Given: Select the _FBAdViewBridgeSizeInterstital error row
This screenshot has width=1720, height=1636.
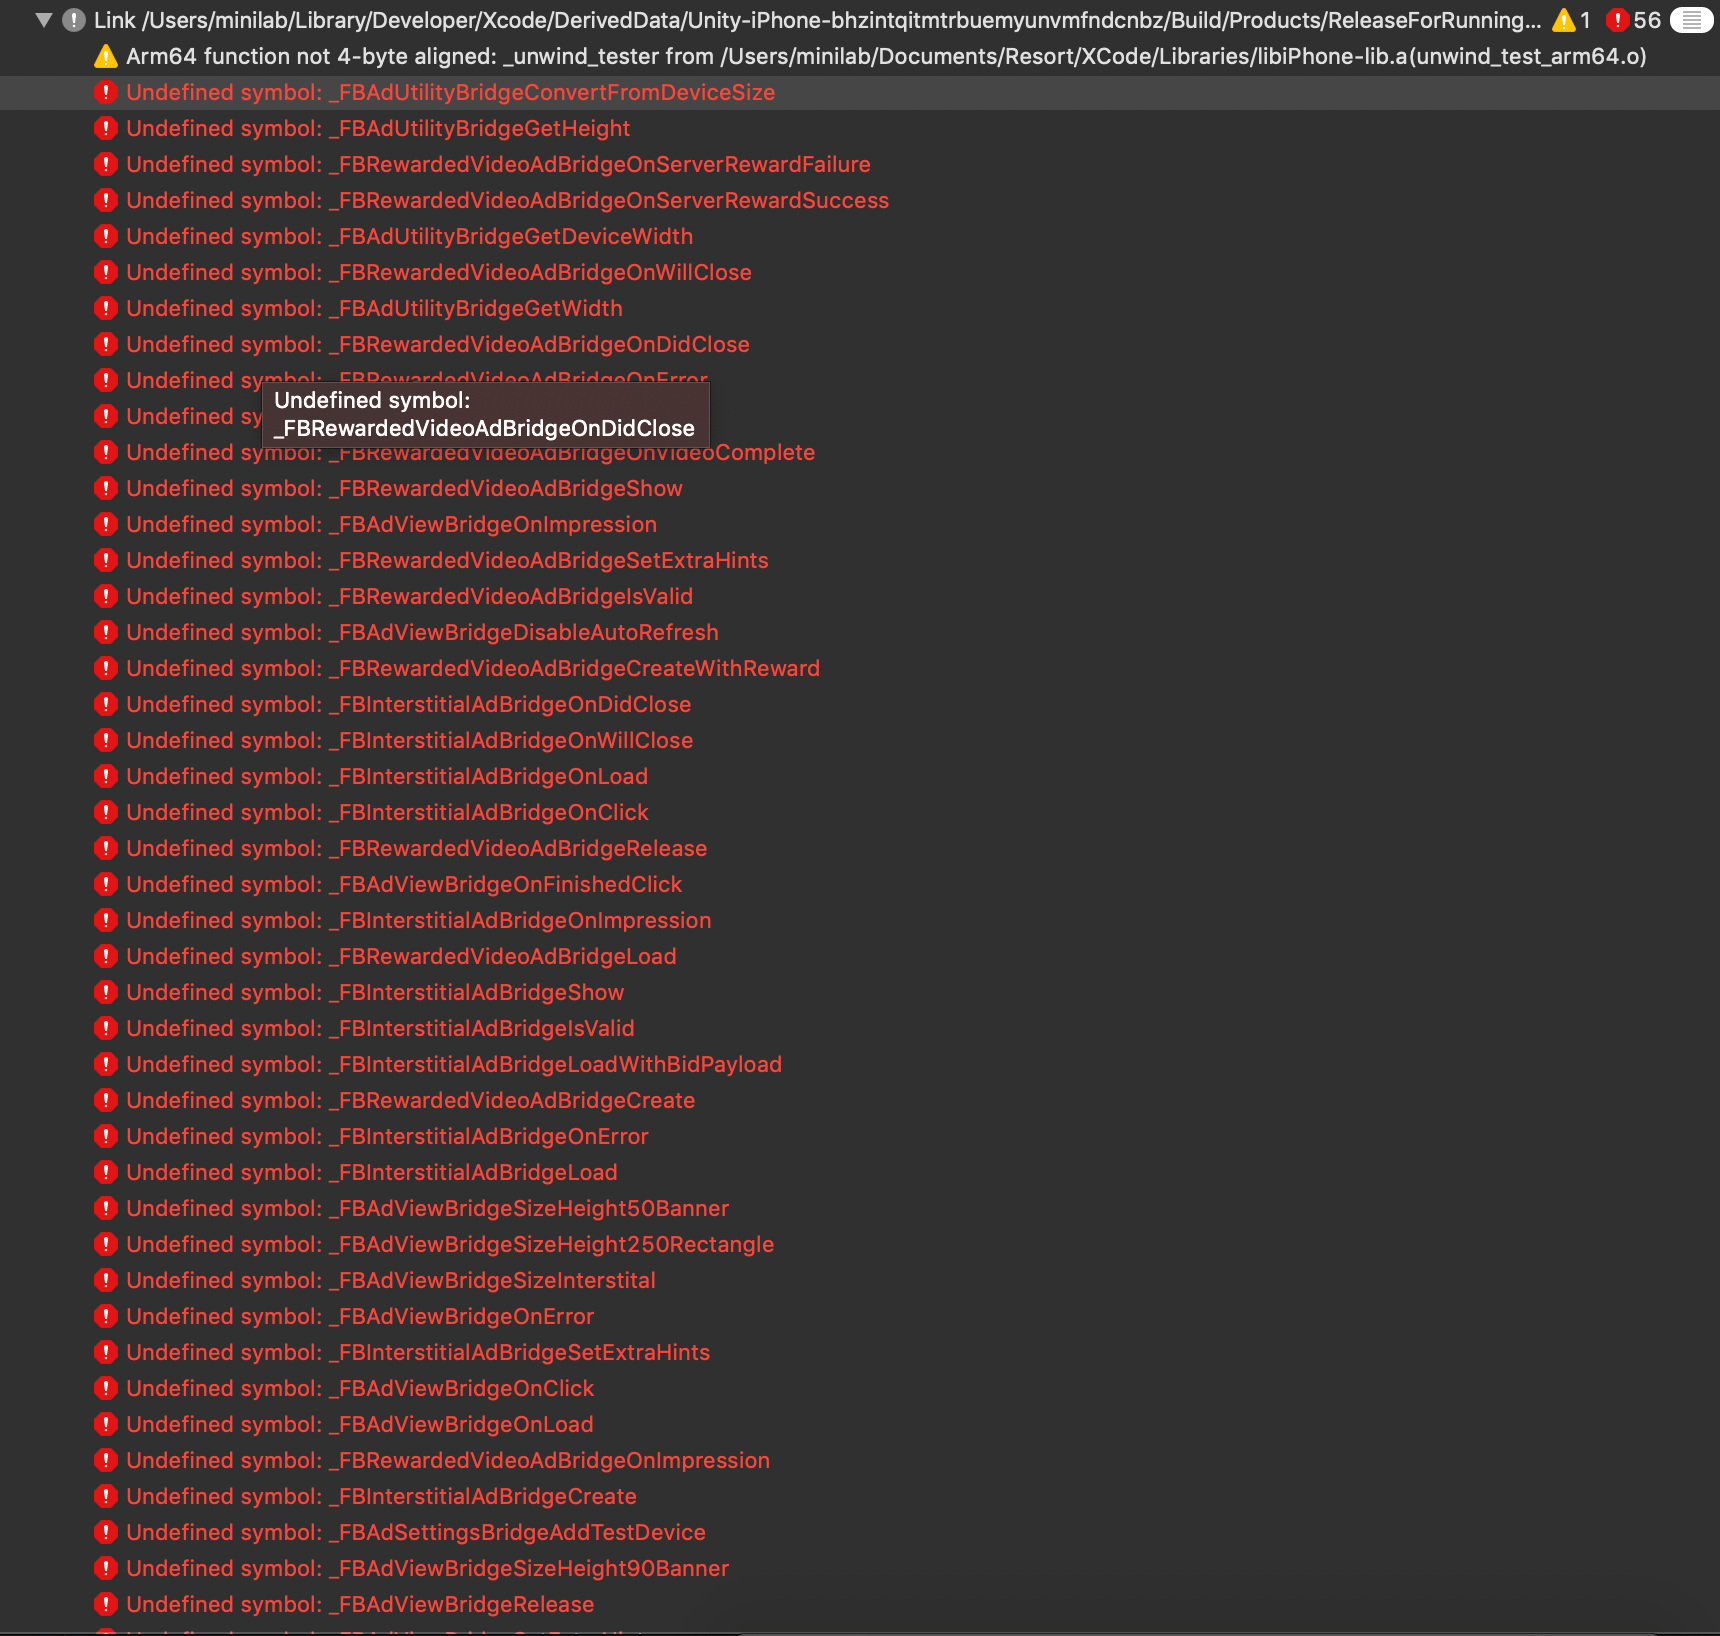Looking at the screenshot, I should click(860, 1280).
